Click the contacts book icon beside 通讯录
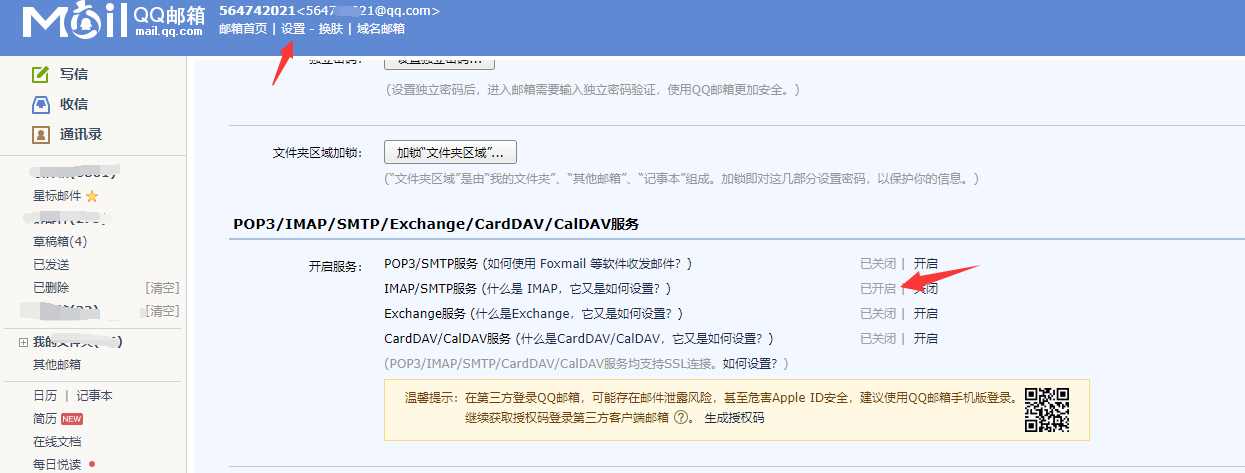 (41, 134)
